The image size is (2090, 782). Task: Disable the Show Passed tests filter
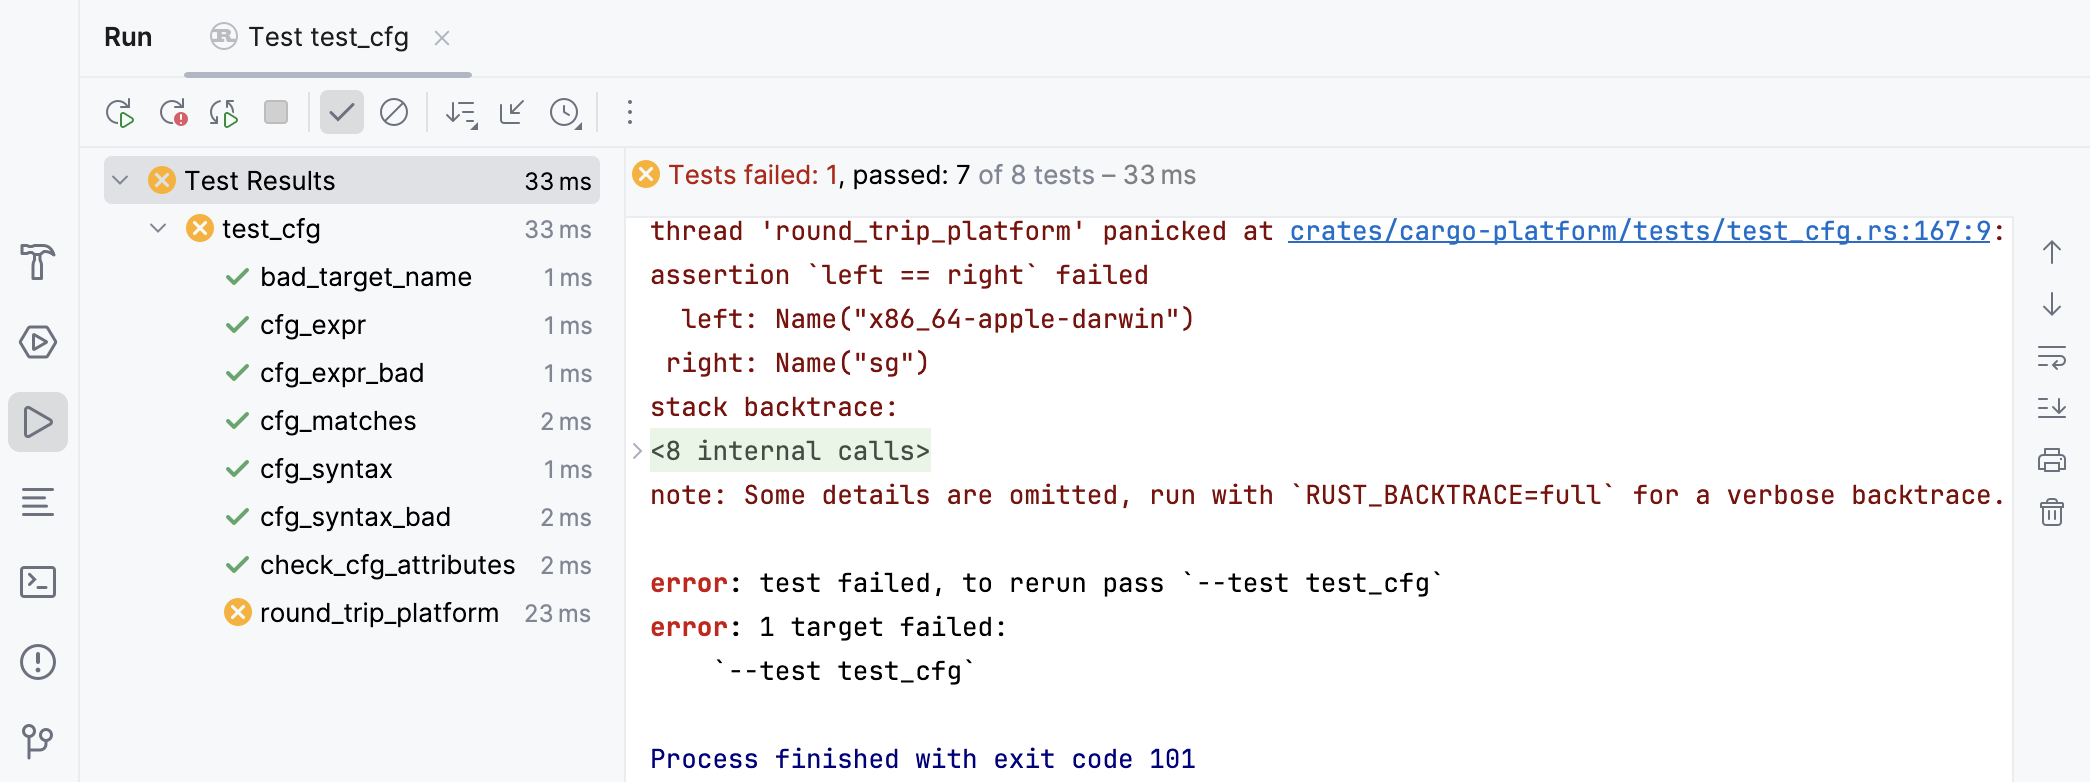(x=341, y=113)
